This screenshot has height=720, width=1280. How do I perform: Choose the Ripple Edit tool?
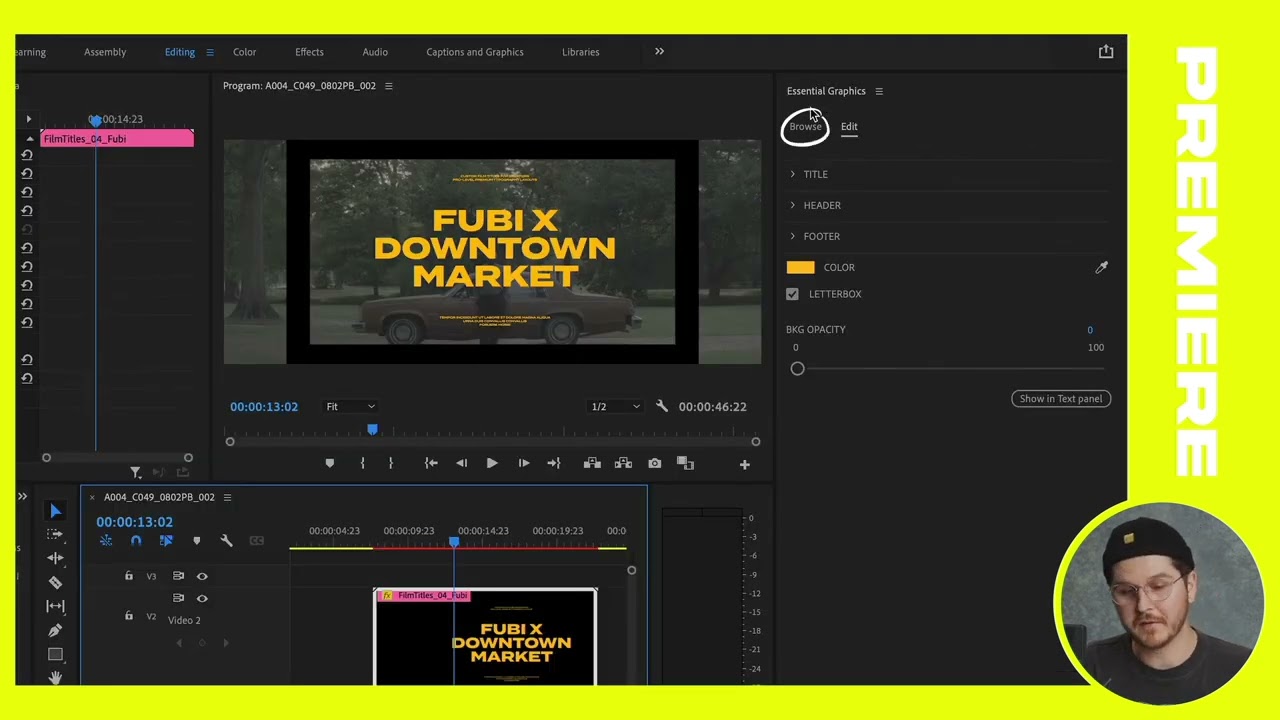coord(55,558)
